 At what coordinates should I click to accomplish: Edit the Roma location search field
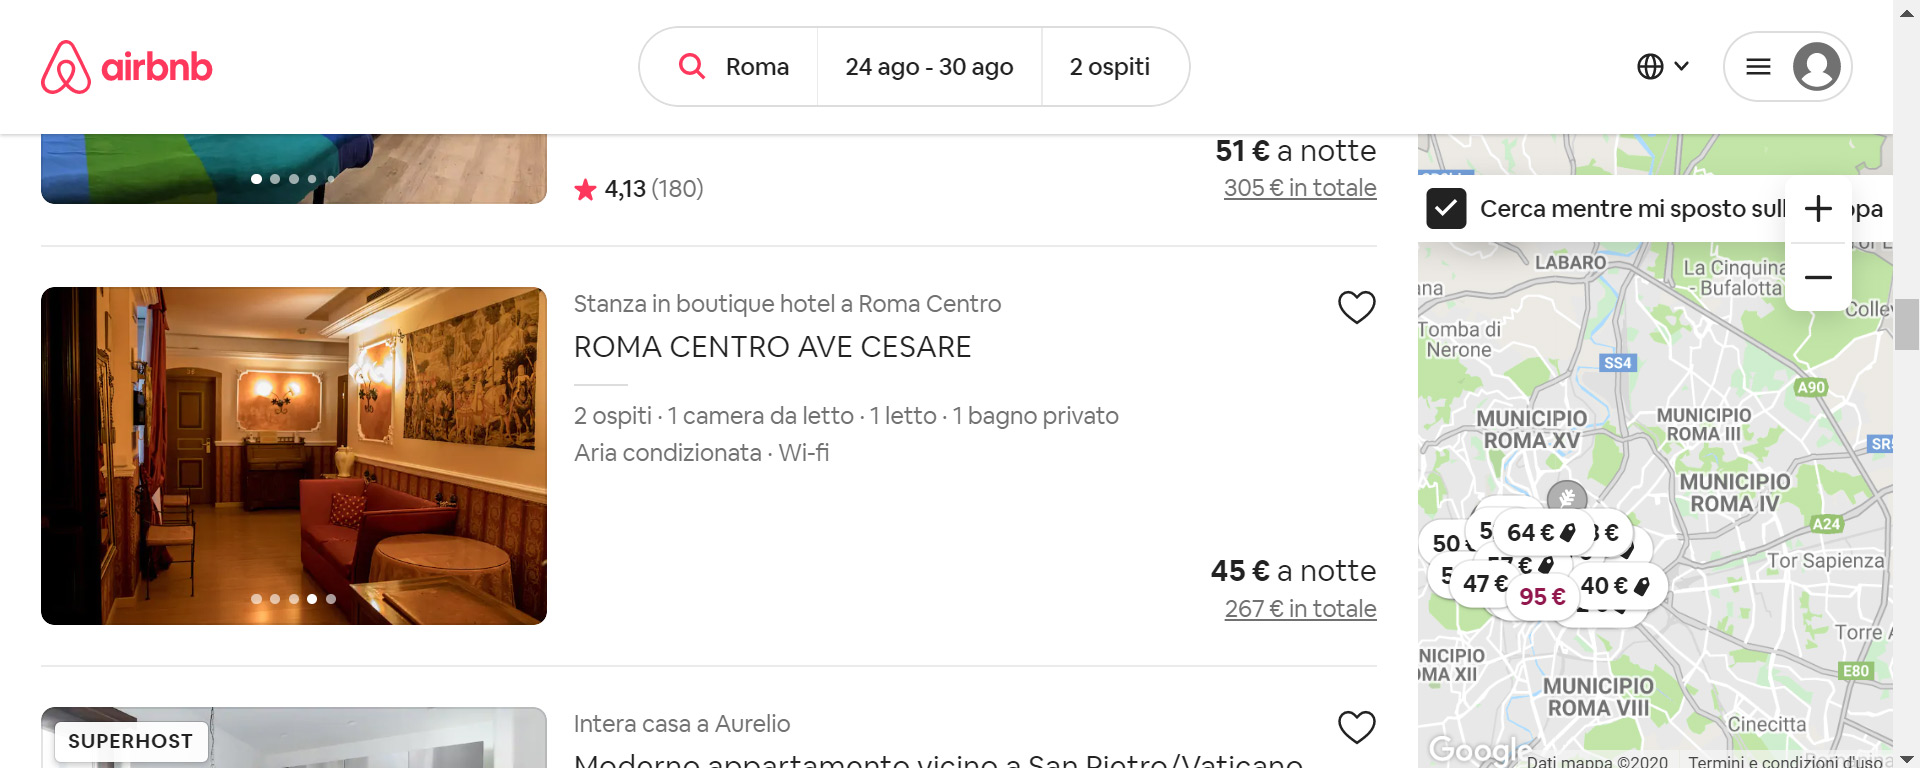click(757, 67)
